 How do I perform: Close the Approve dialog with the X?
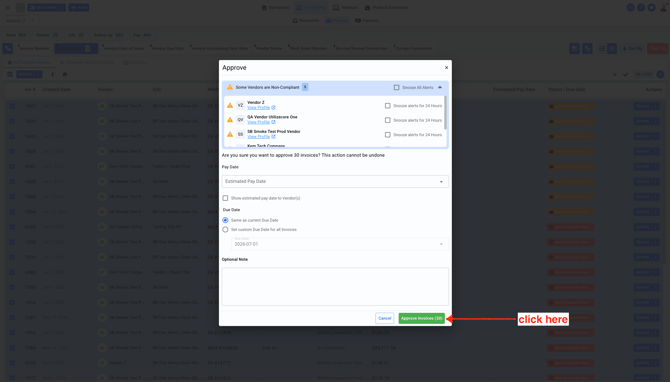pyautogui.click(x=446, y=68)
